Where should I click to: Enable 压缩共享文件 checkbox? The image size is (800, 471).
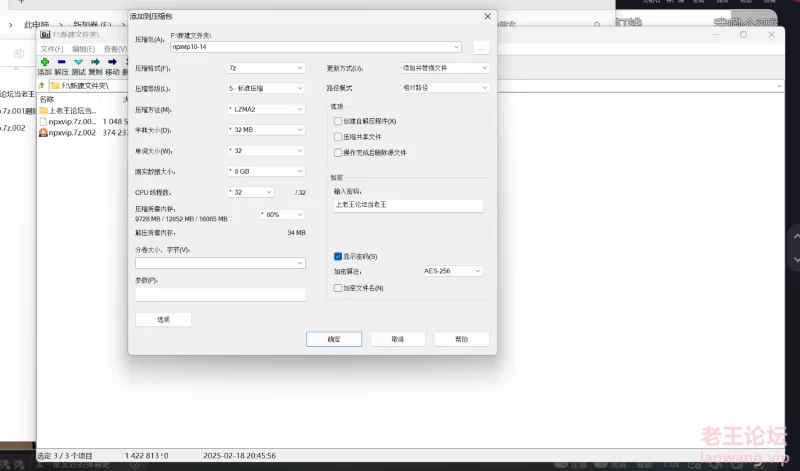click(338, 137)
